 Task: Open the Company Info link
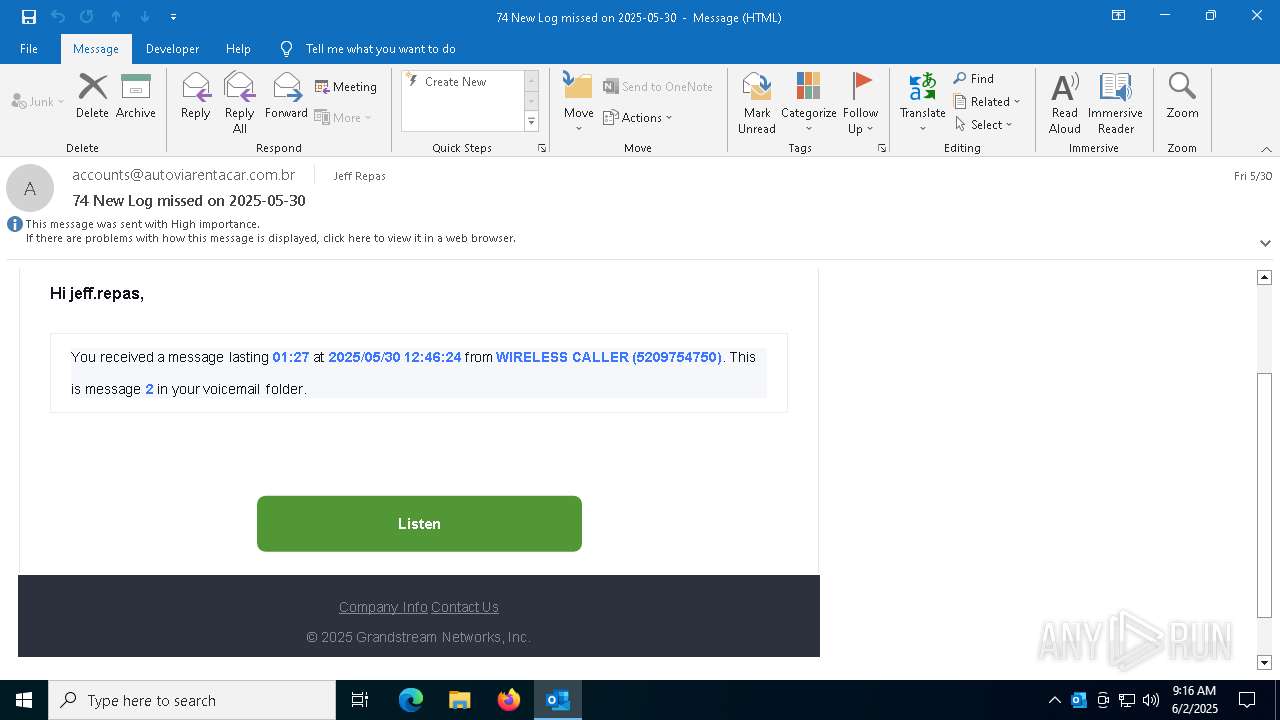(x=383, y=607)
